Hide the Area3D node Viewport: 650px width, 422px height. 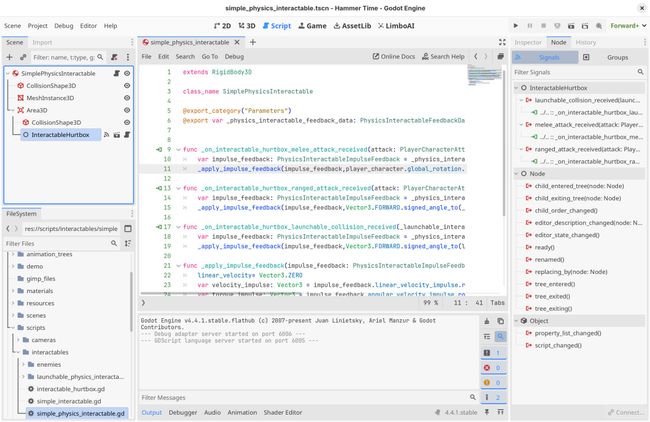(127, 110)
